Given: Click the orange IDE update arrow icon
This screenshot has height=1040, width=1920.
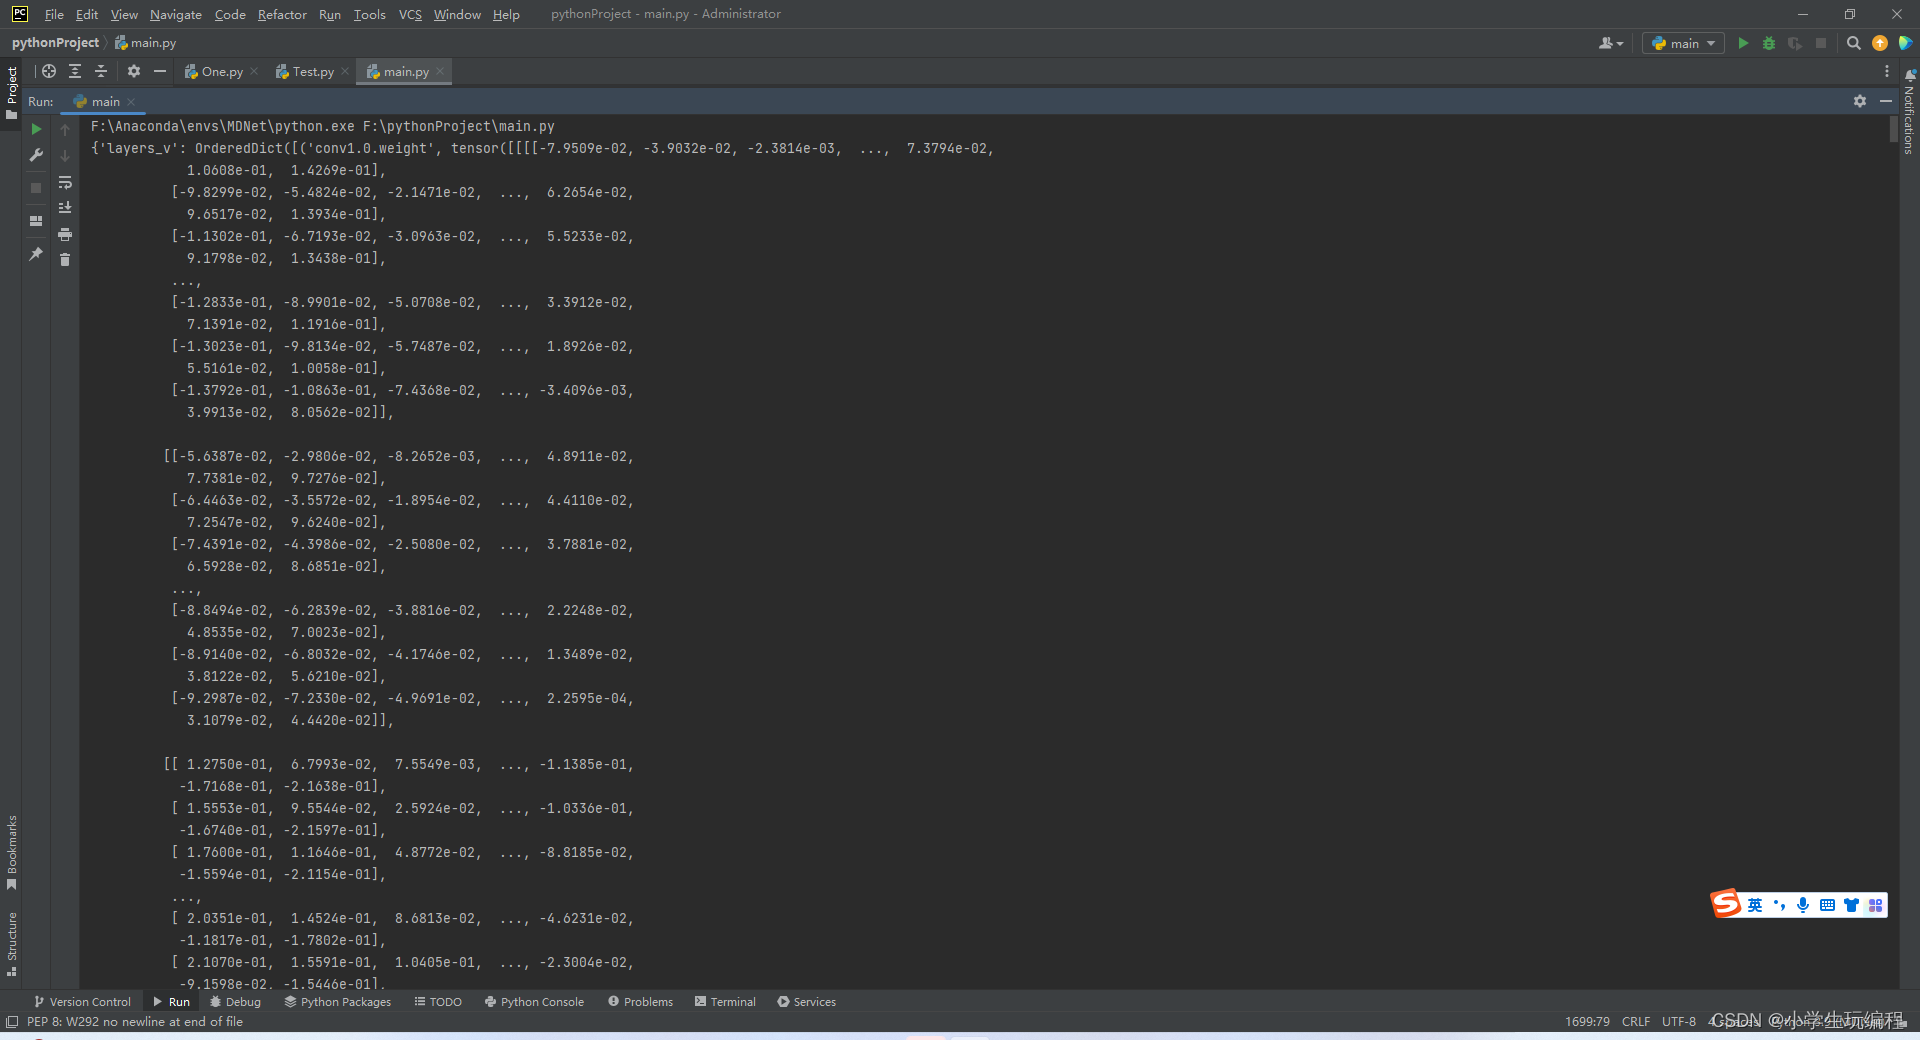Looking at the screenshot, I should tap(1880, 43).
